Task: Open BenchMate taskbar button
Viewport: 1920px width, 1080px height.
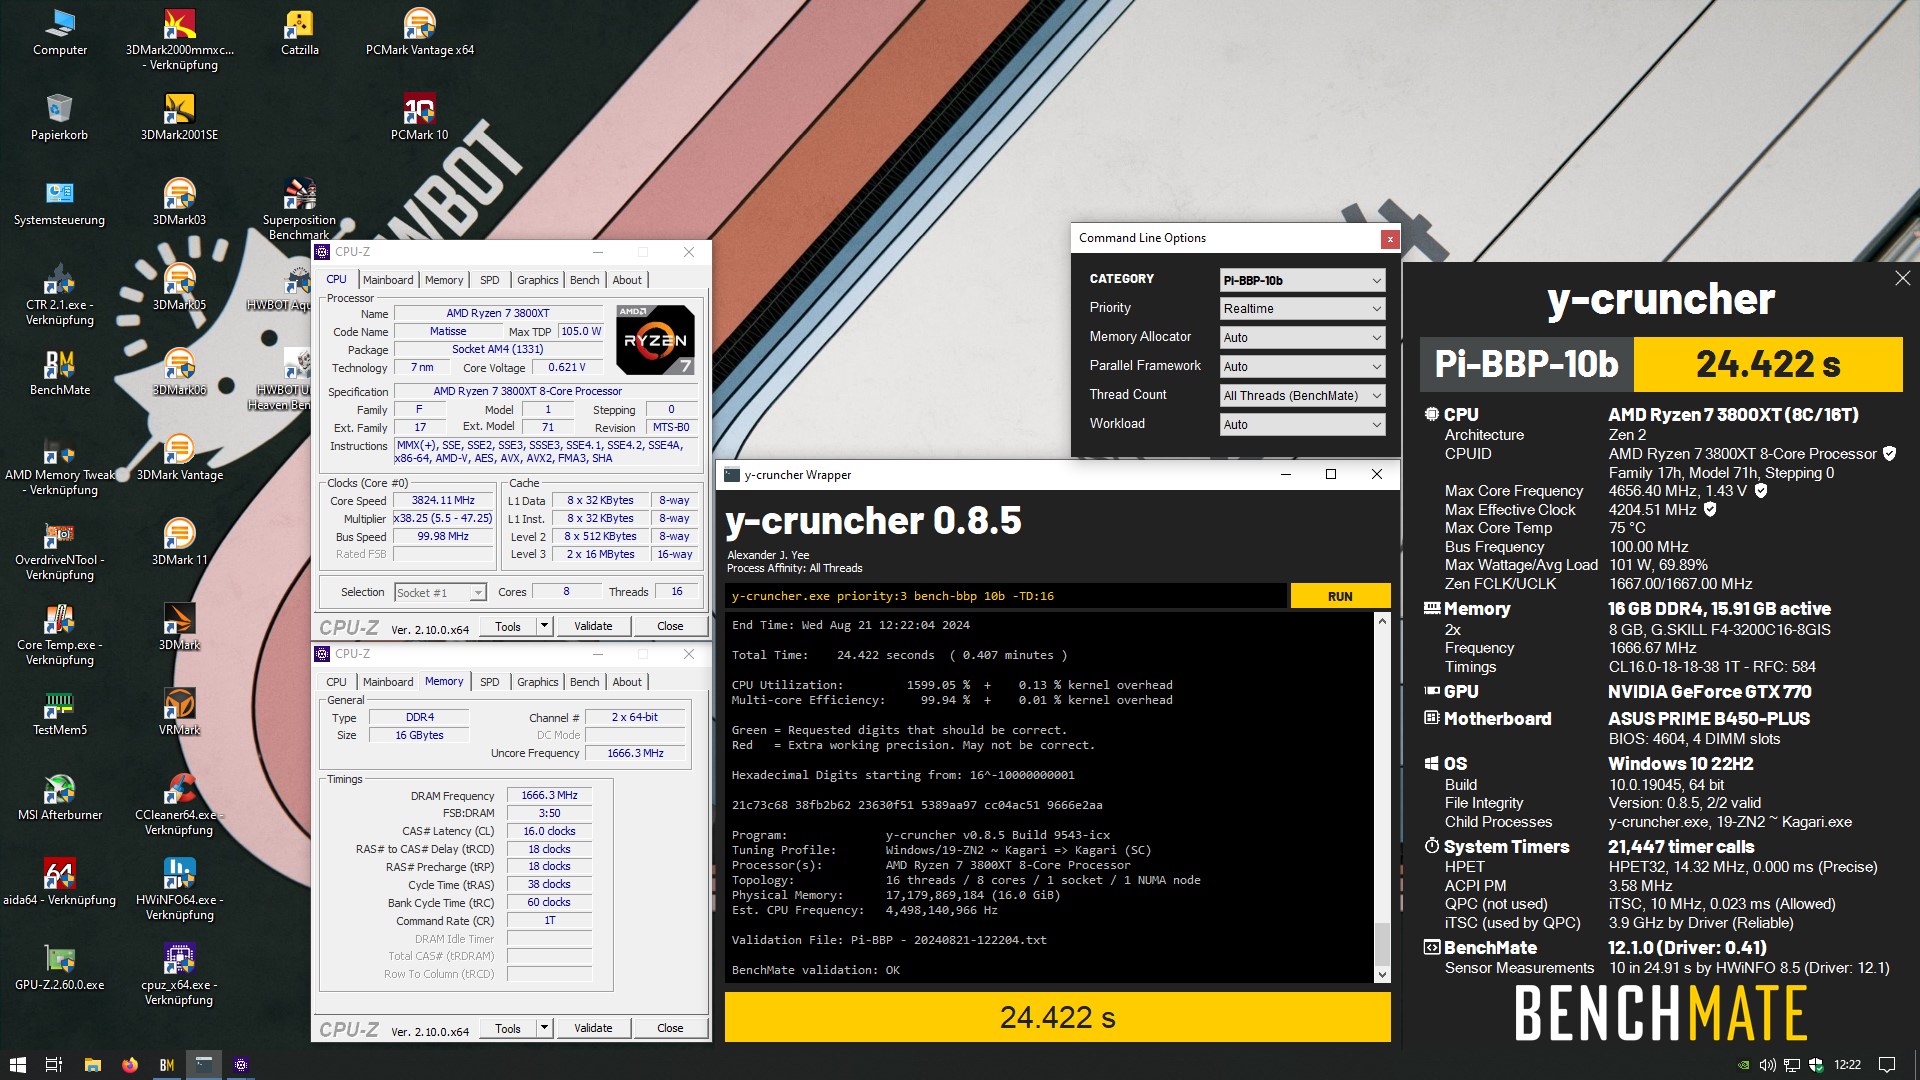Action: coord(167,1065)
